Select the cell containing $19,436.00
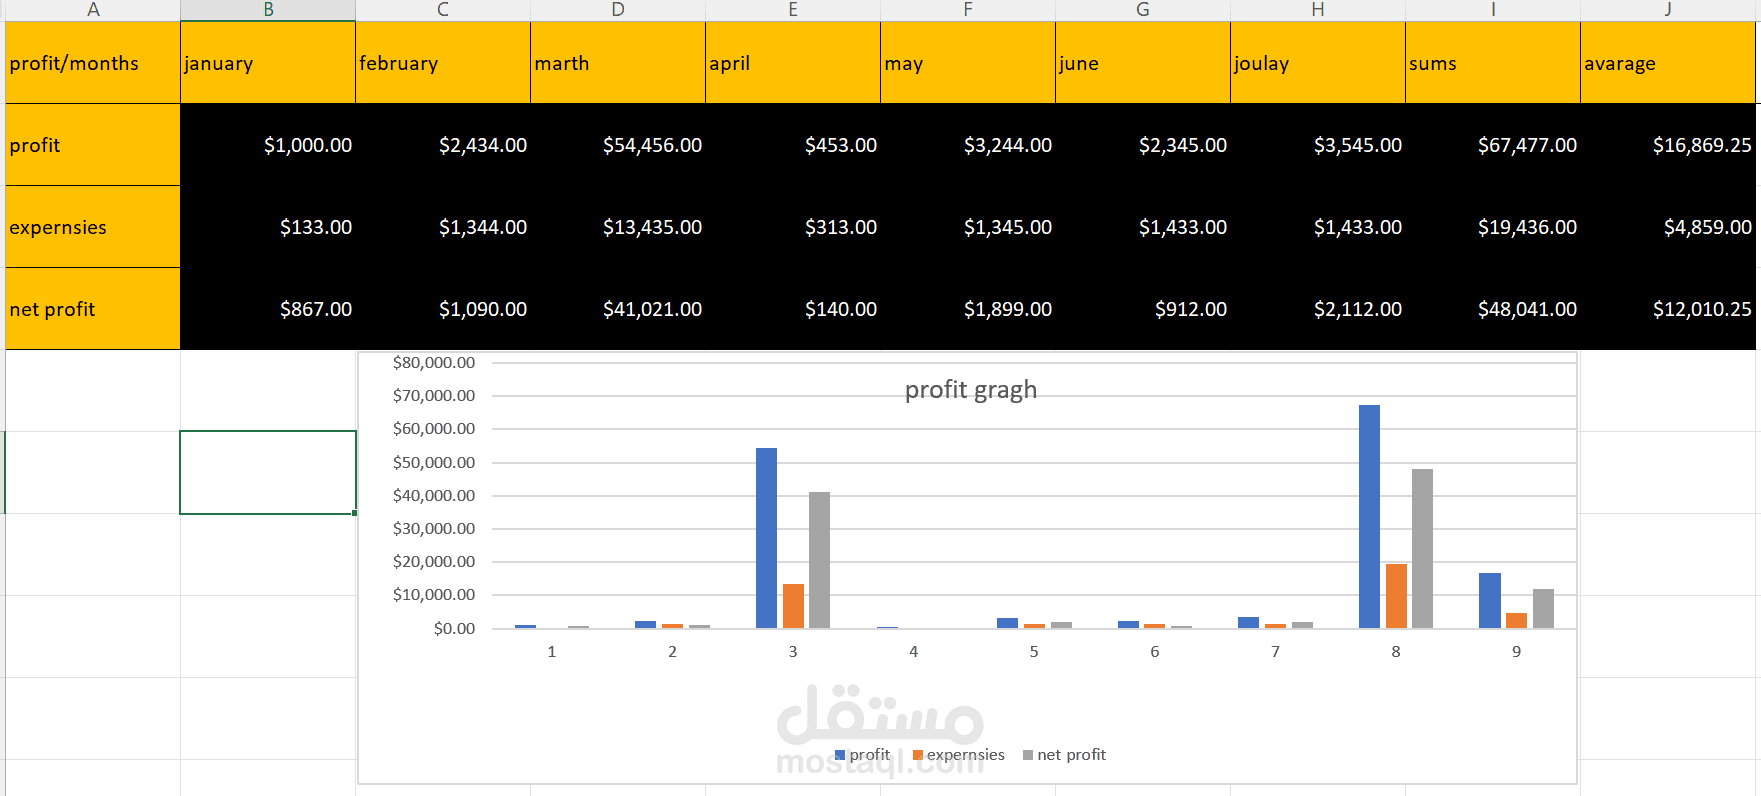The width and height of the screenshot is (1761, 796). coord(1493,227)
